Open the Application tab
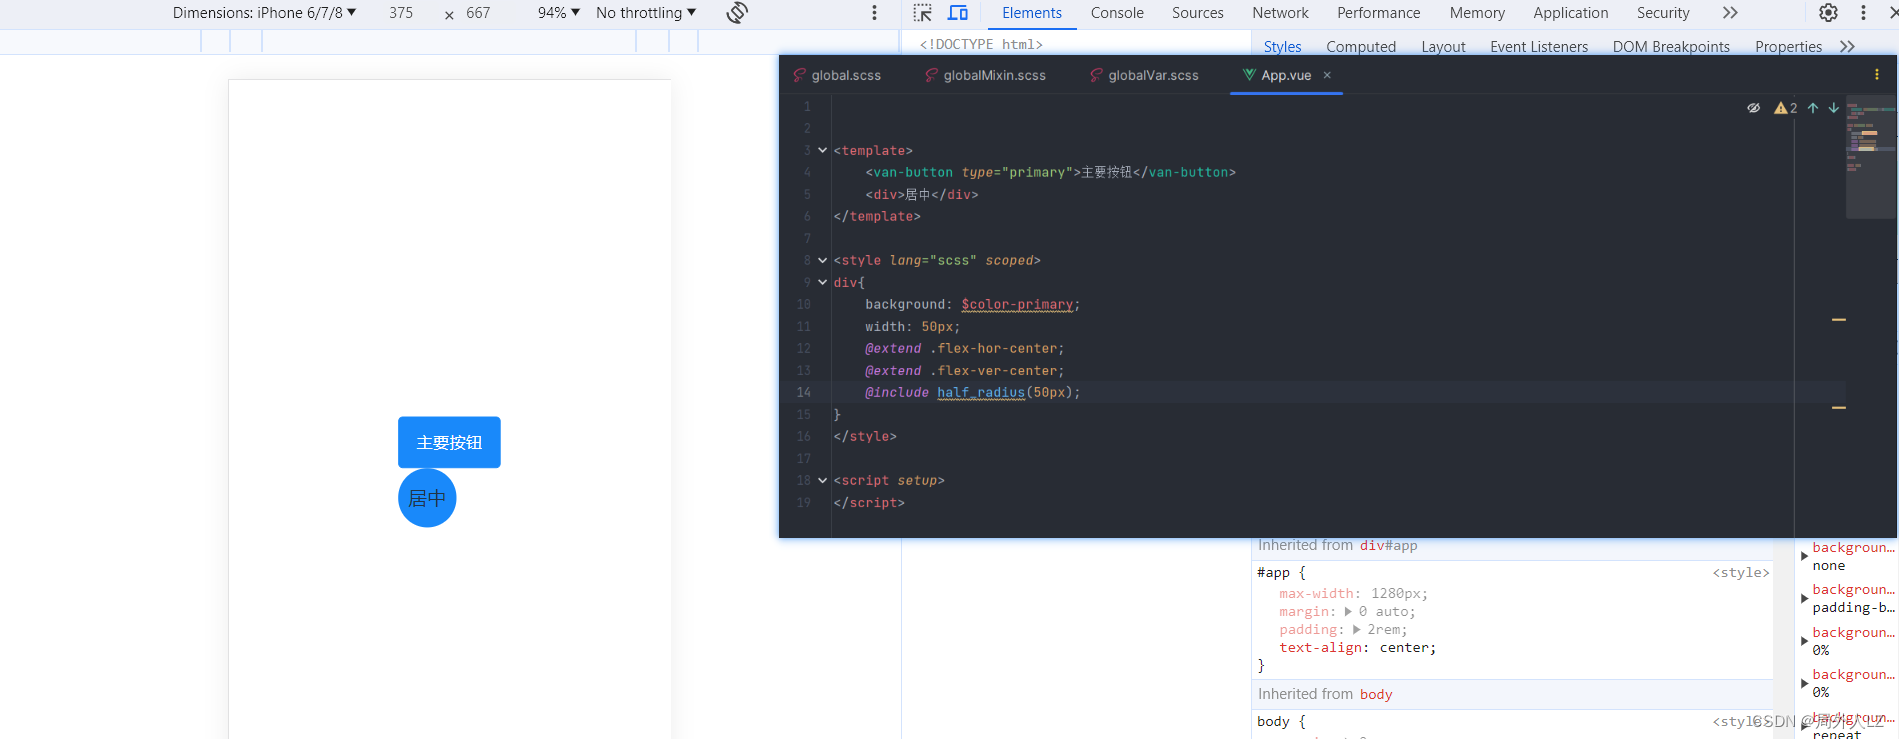Viewport: 1899px width, 739px height. (1571, 13)
